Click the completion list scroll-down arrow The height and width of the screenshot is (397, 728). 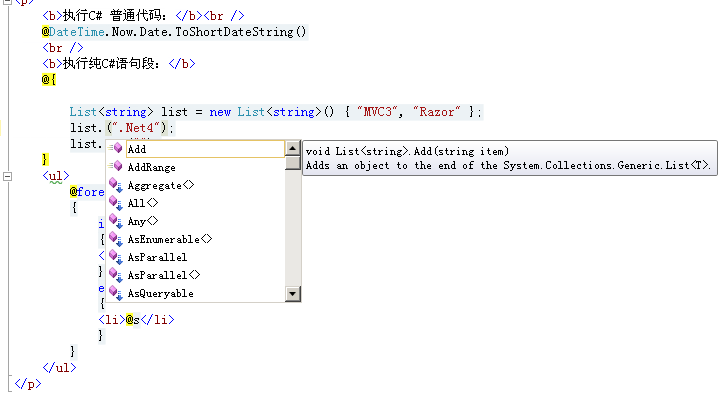click(292, 293)
